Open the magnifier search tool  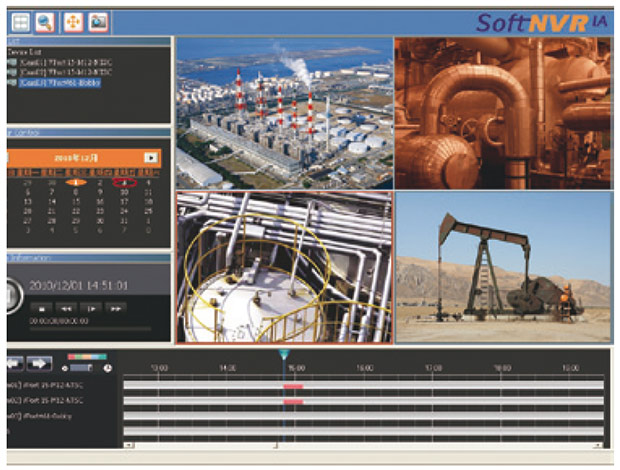pyautogui.click(x=46, y=20)
